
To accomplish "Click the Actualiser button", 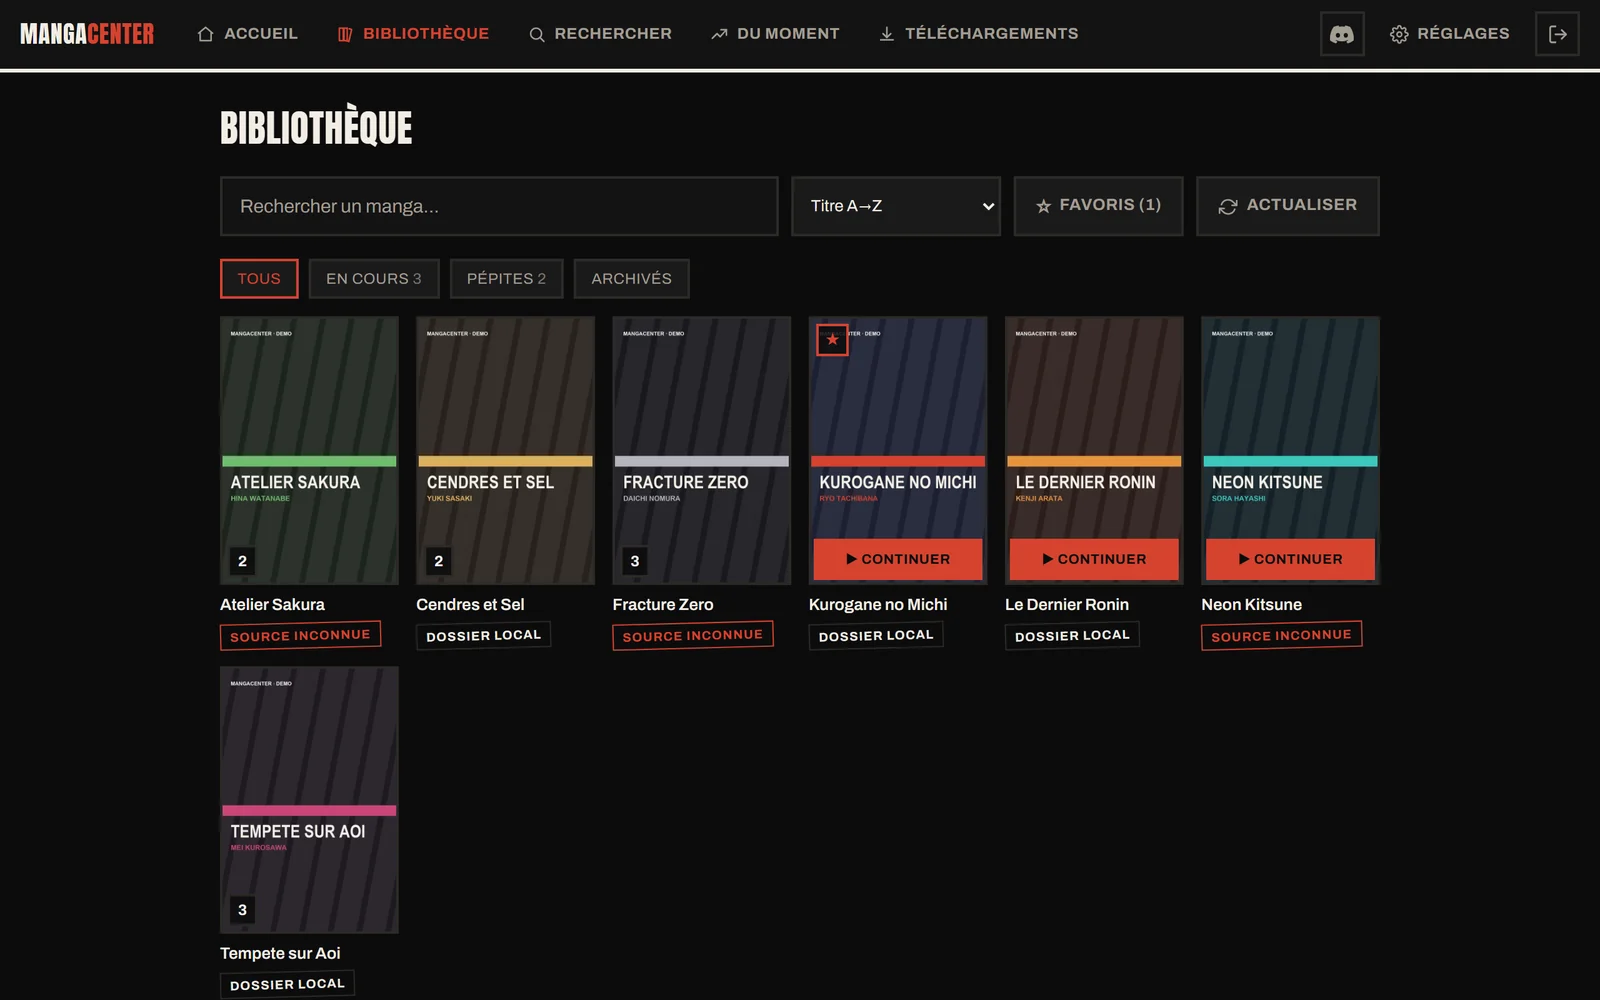I will [1287, 206].
